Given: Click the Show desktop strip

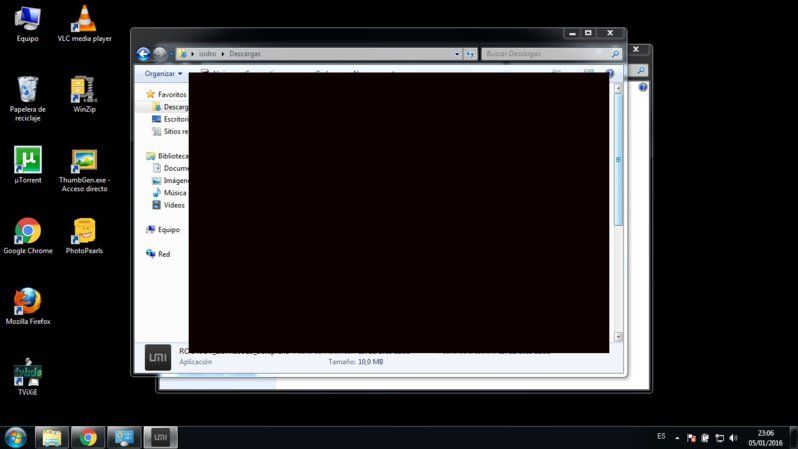Looking at the screenshot, I should tap(794, 438).
